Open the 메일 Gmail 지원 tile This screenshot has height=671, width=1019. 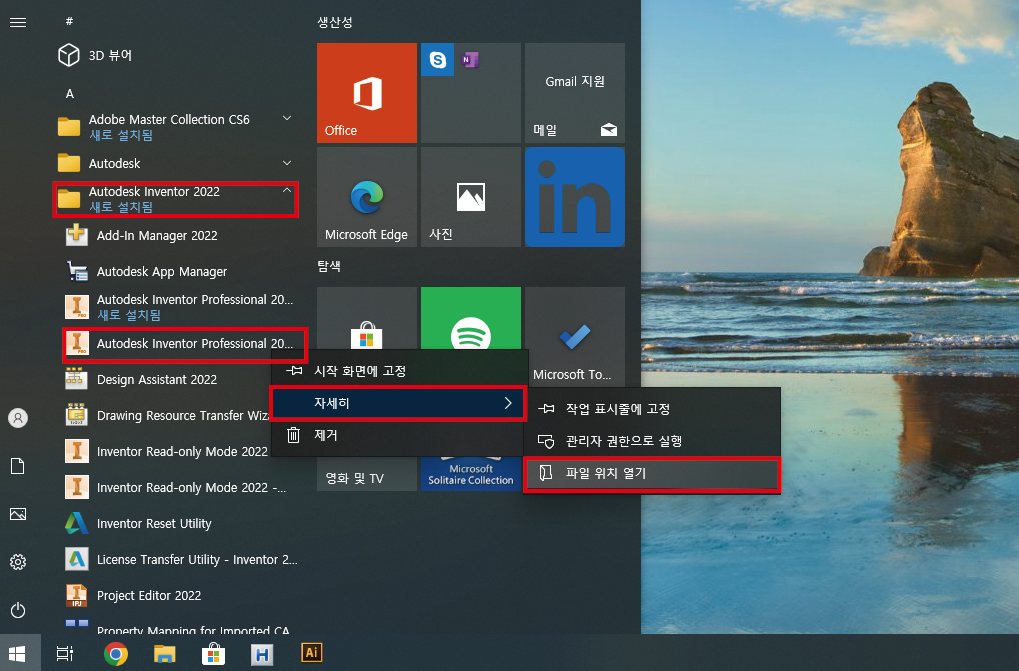[x=575, y=93]
